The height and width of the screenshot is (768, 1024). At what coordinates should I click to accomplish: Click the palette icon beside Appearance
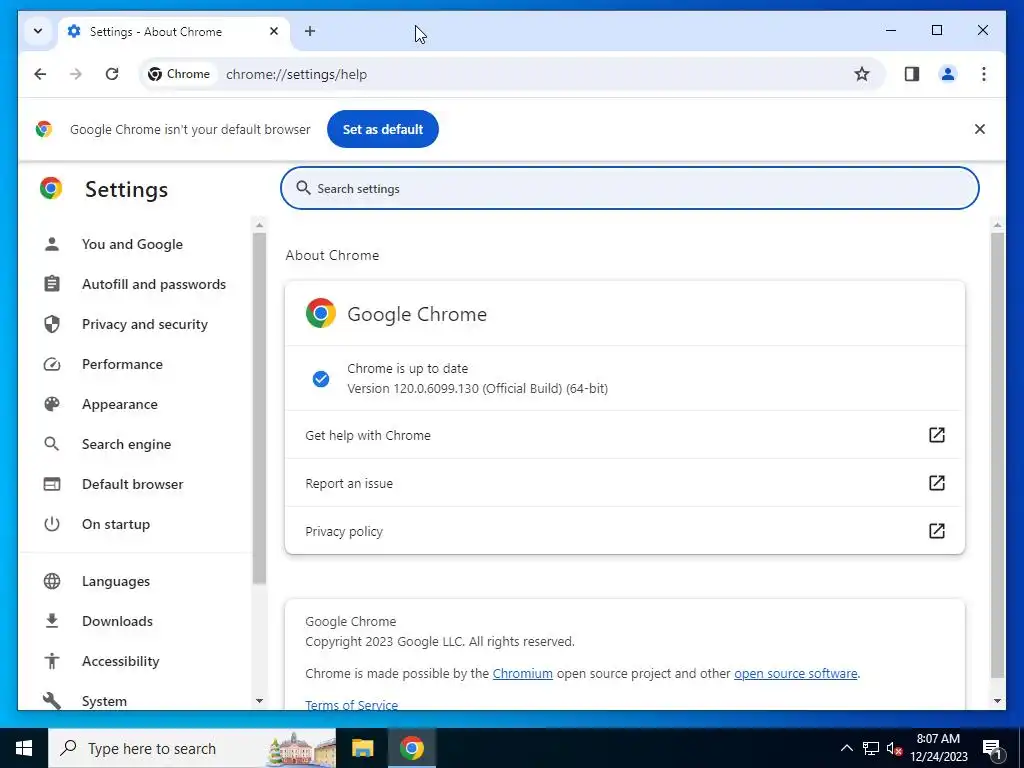point(52,404)
